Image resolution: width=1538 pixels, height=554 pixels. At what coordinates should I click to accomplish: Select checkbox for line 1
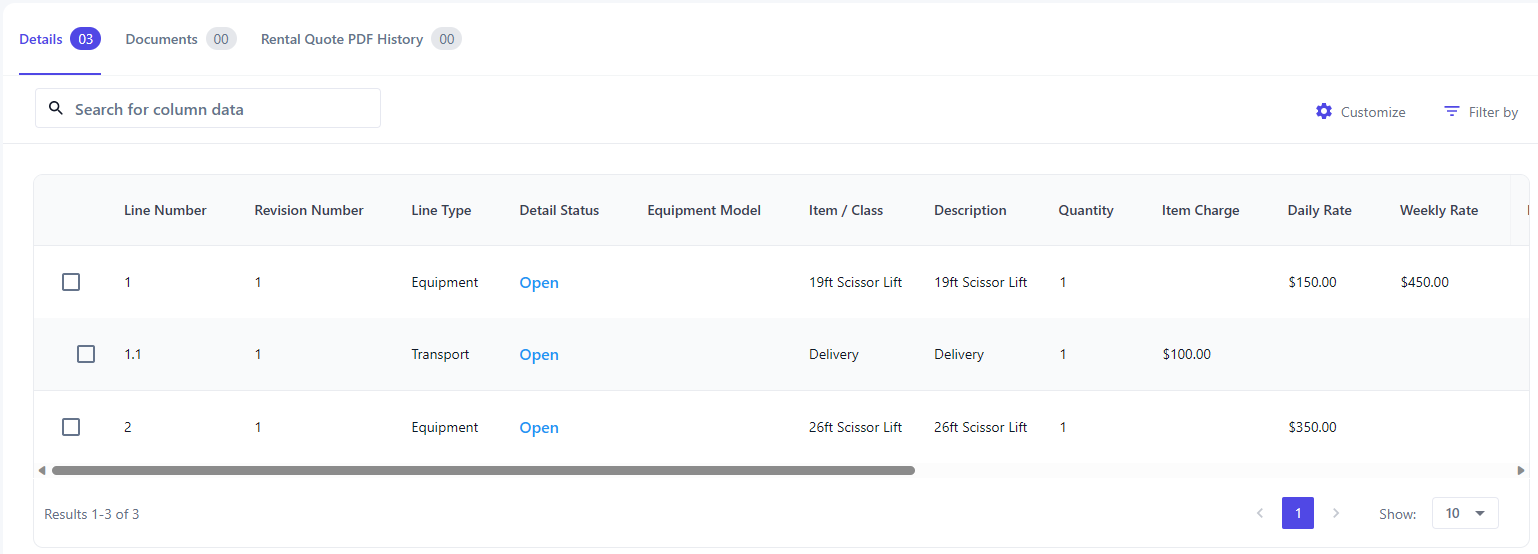tap(71, 282)
